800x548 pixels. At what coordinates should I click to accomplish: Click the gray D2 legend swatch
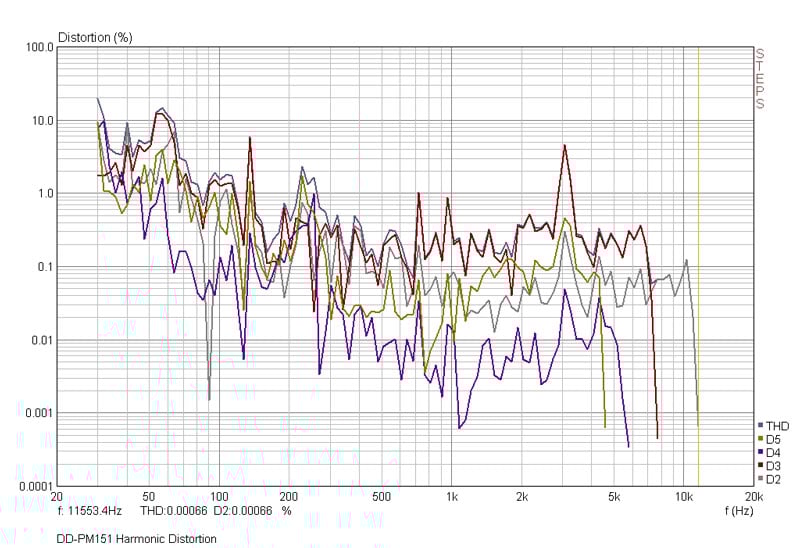click(761, 479)
